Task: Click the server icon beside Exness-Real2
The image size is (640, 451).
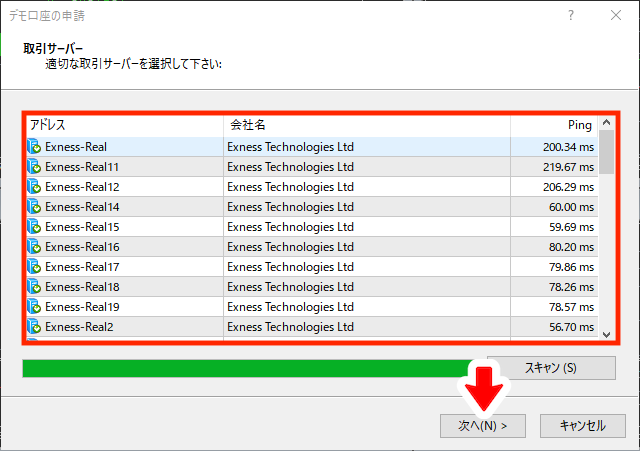Action: (34, 327)
